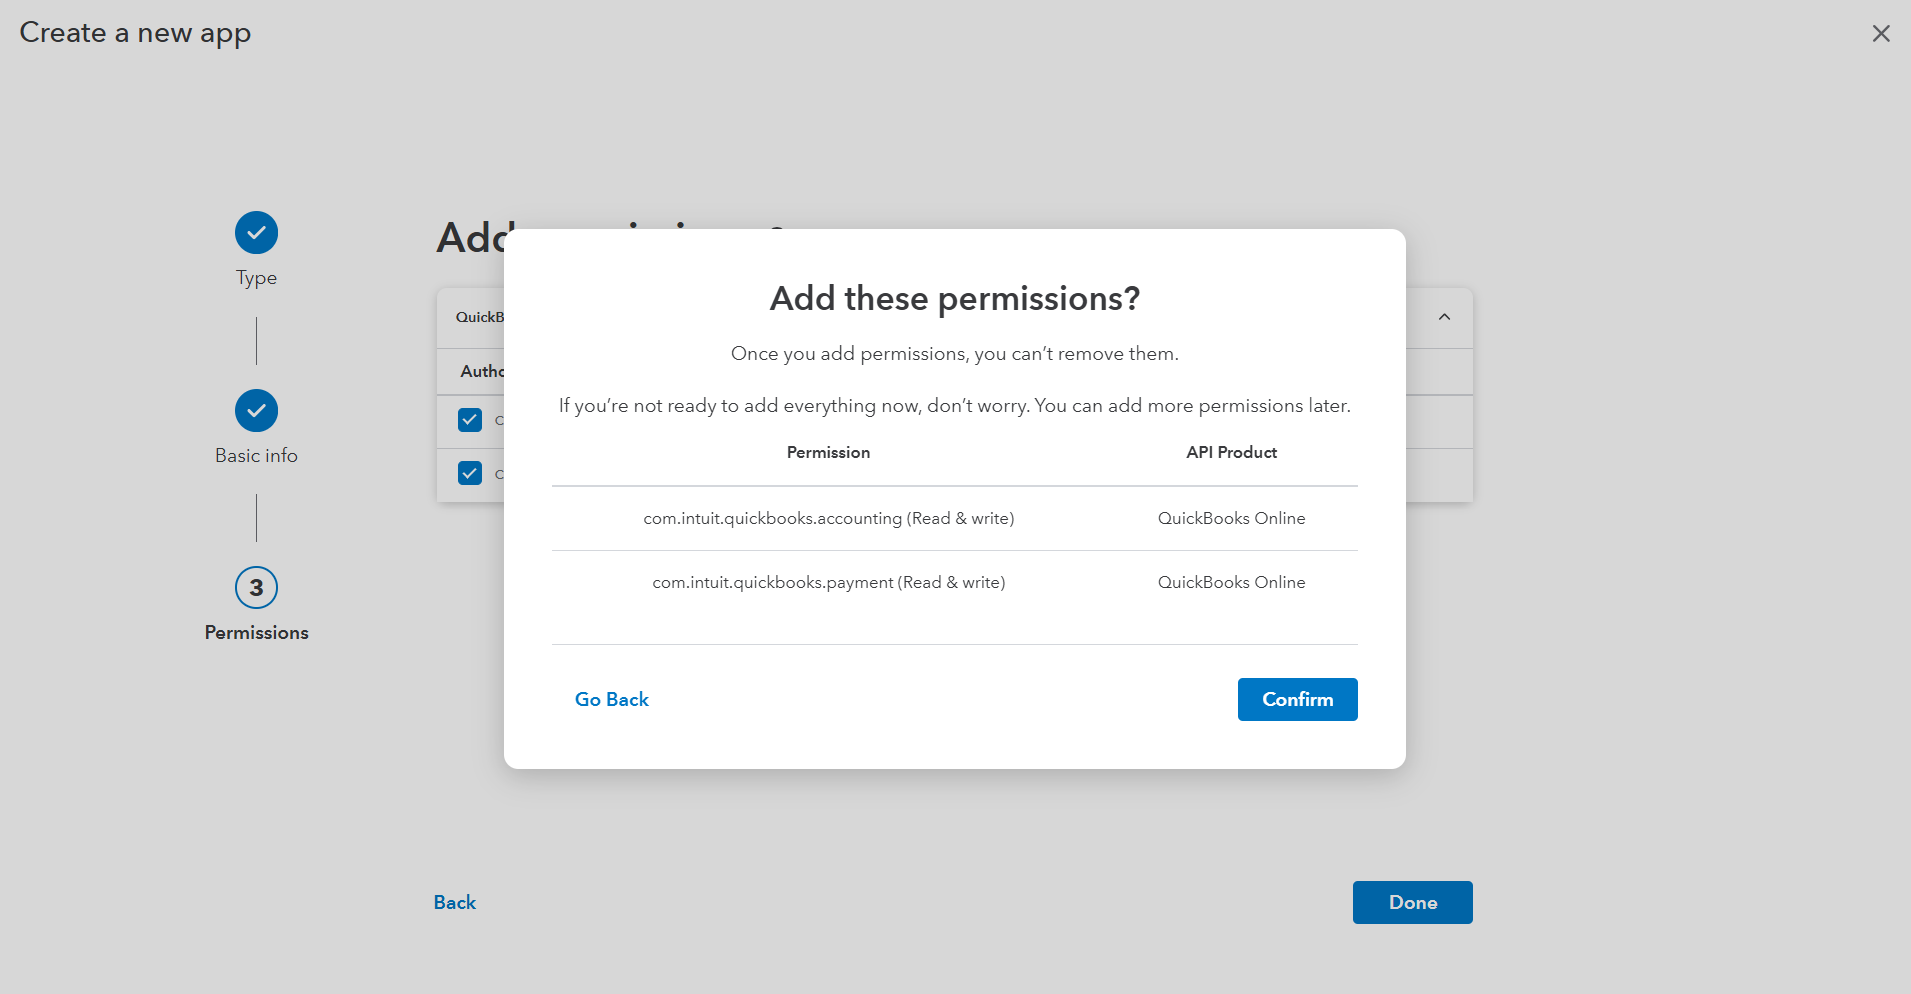Screen dimensions: 1911x994
Task: Select the Permissions step label
Action: (257, 633)
